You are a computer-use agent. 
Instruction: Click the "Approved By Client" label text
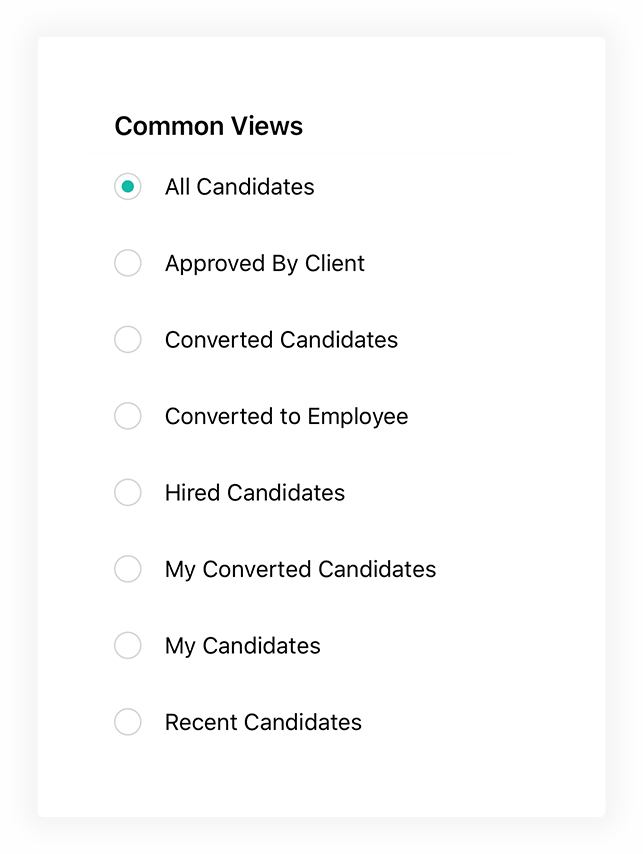coord(265,263)
